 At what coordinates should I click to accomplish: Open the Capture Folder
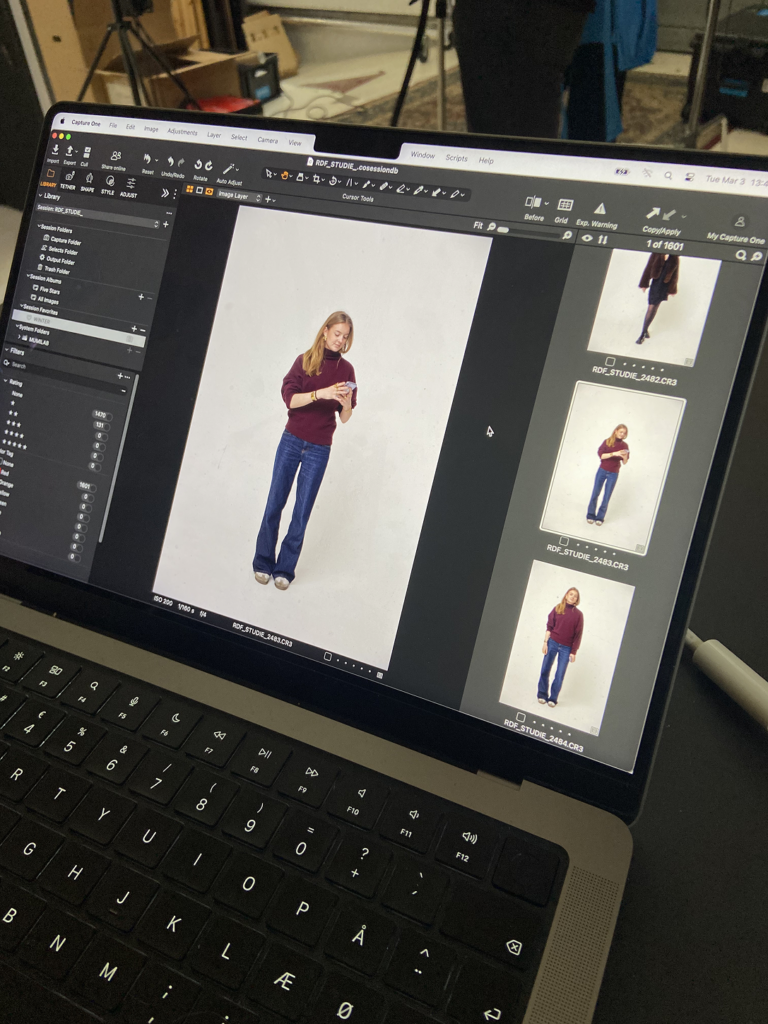(x=62, y=240)
